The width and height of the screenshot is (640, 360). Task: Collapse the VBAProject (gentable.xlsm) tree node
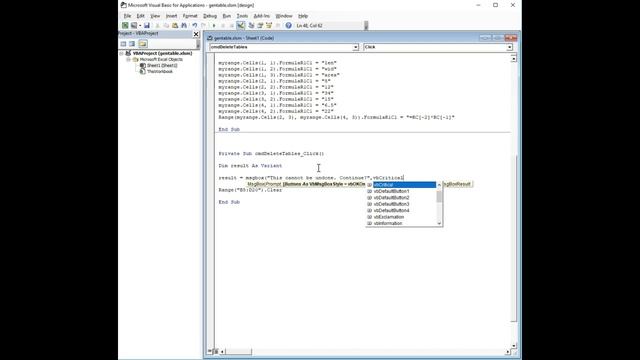pos(121,53)
